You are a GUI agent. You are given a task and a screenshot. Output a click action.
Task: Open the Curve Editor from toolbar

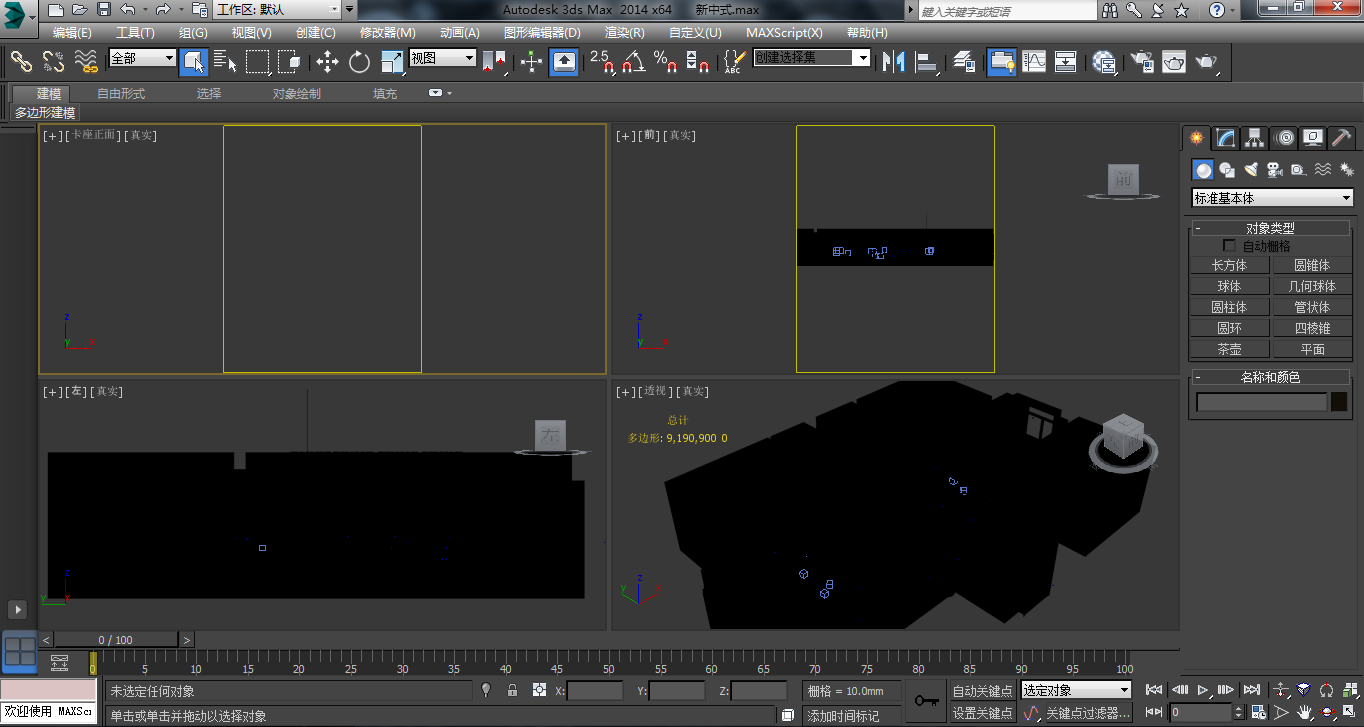[x=1033, y=62]
